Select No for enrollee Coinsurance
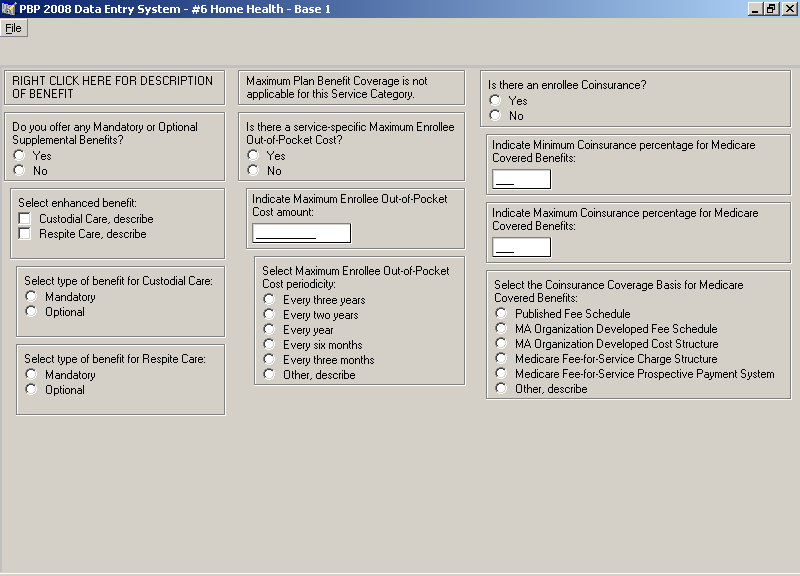Image resolution: width=800 pixels, height=576 pixels. pos(495,115)
